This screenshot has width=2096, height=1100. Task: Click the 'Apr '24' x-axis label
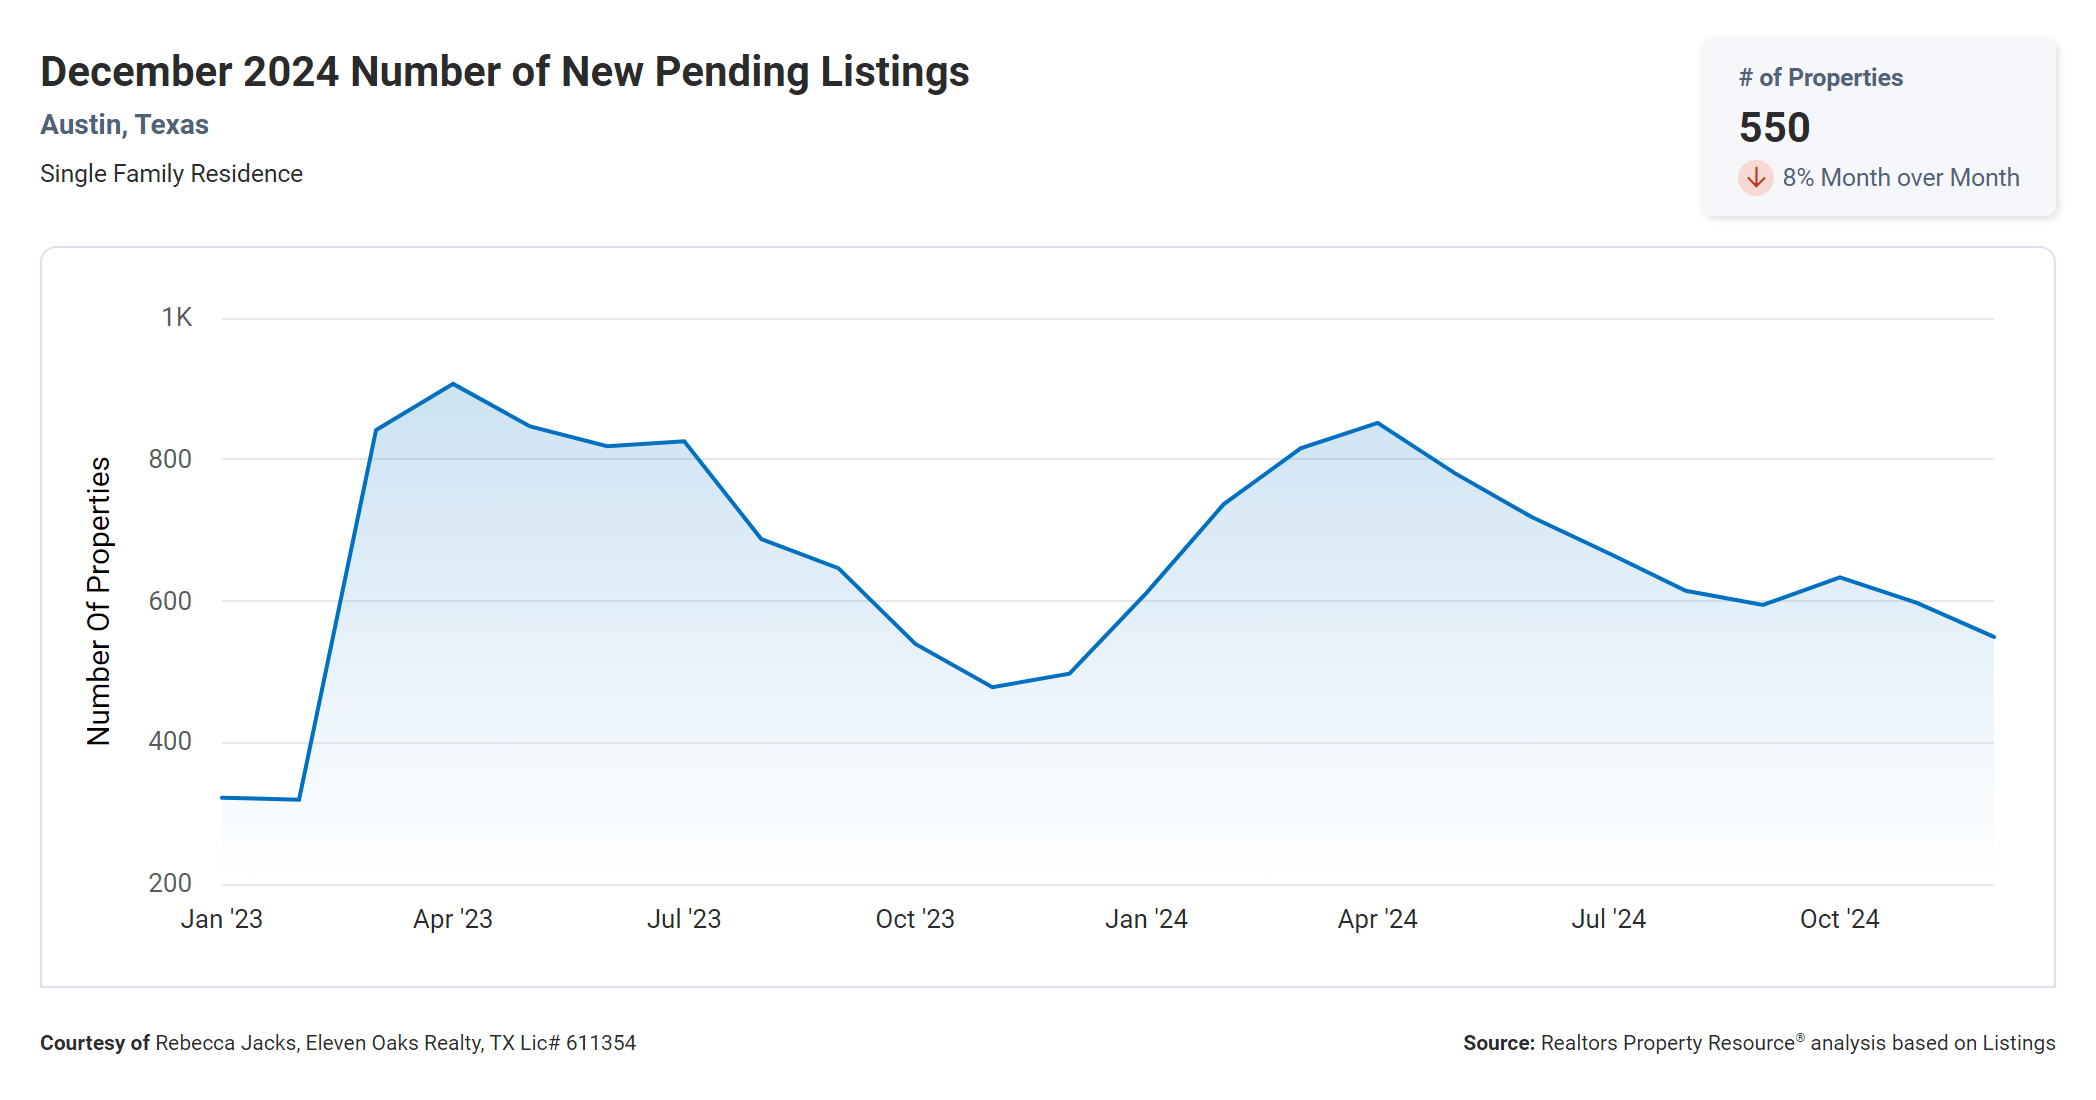1377,919
